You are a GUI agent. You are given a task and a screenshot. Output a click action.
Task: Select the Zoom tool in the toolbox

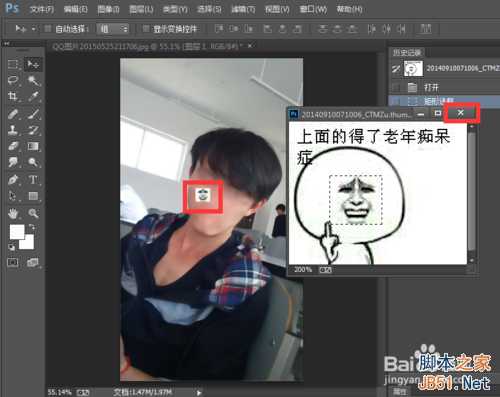(x=33, y=213)
